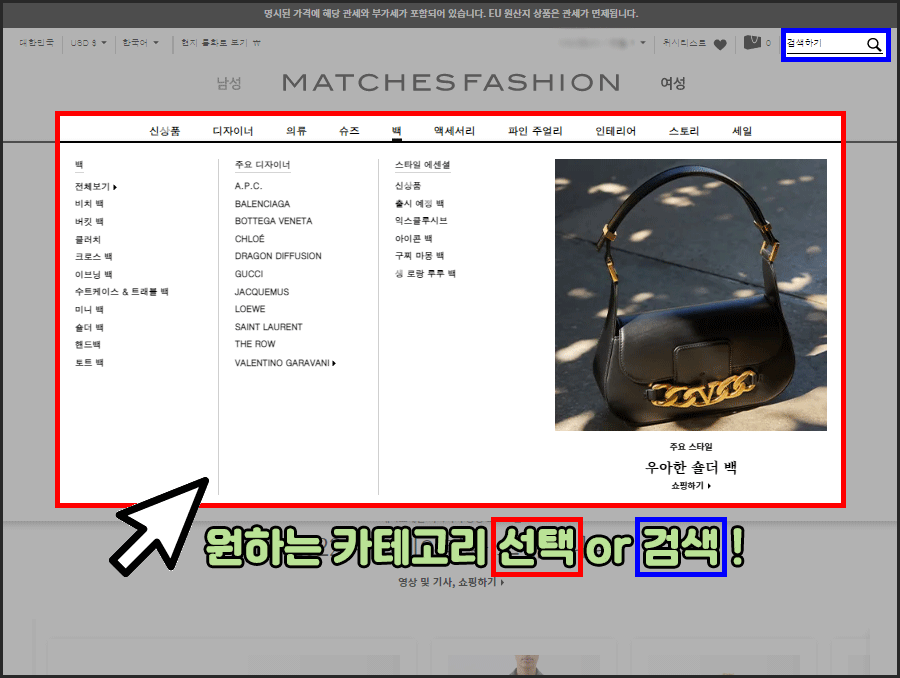Screen dimensions: 900x678
Task: Select the 토트 백 category
Action: coord(89,362)
